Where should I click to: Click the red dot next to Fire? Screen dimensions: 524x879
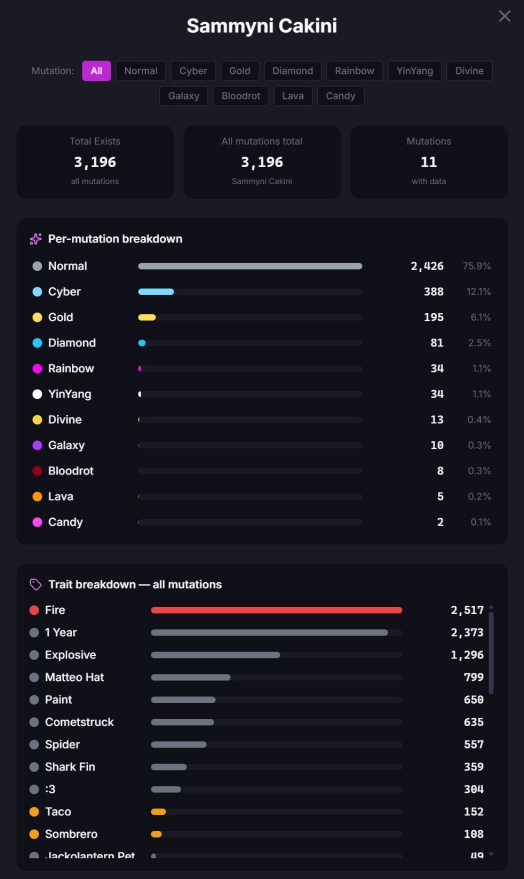pyautogui.click(x=34, y=610)
